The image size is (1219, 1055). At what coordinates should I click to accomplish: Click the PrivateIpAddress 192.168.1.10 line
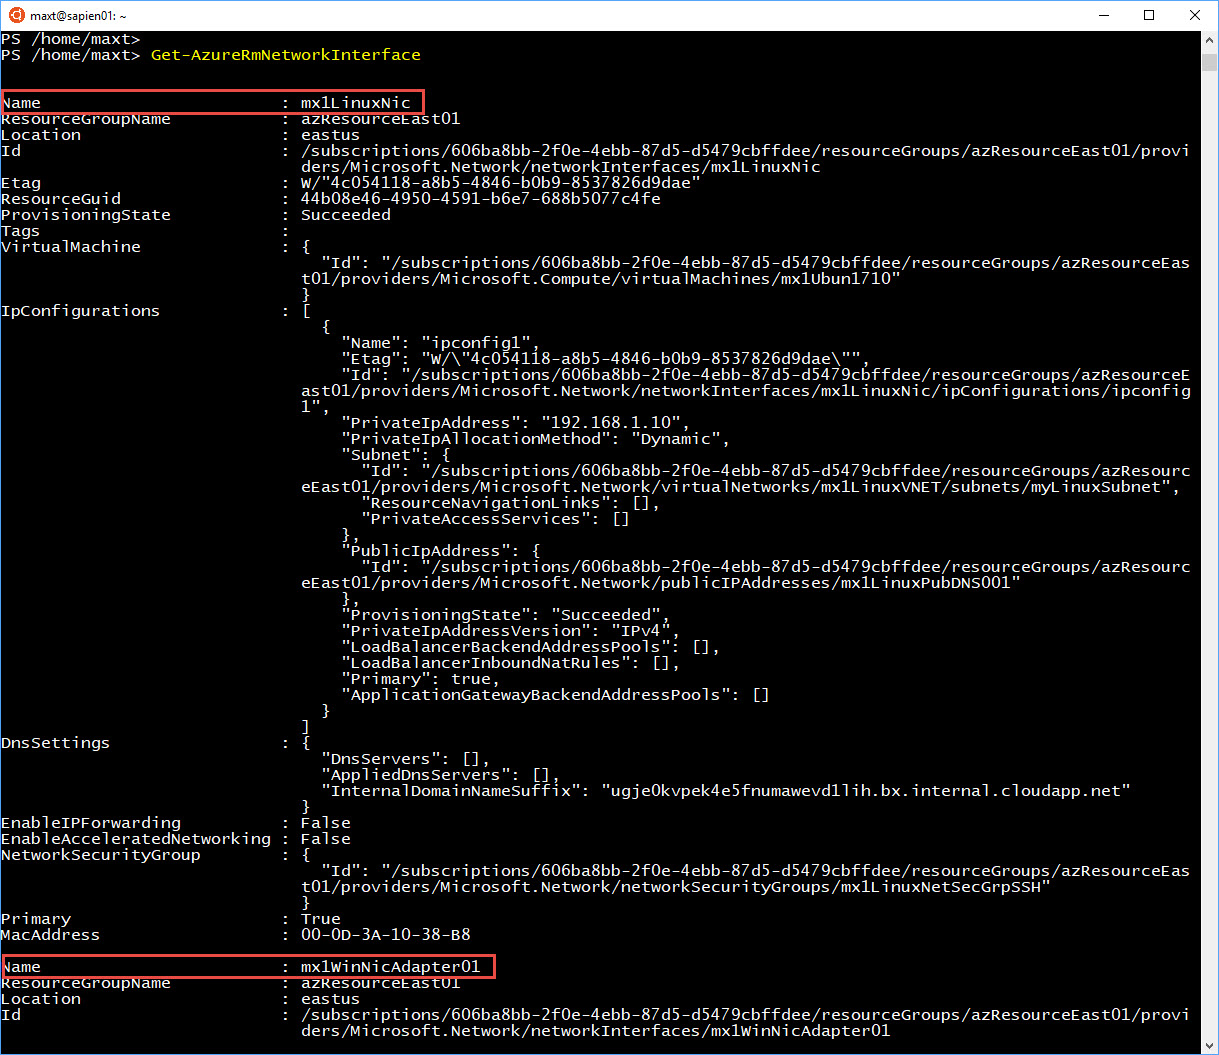[x=515, y=423]
